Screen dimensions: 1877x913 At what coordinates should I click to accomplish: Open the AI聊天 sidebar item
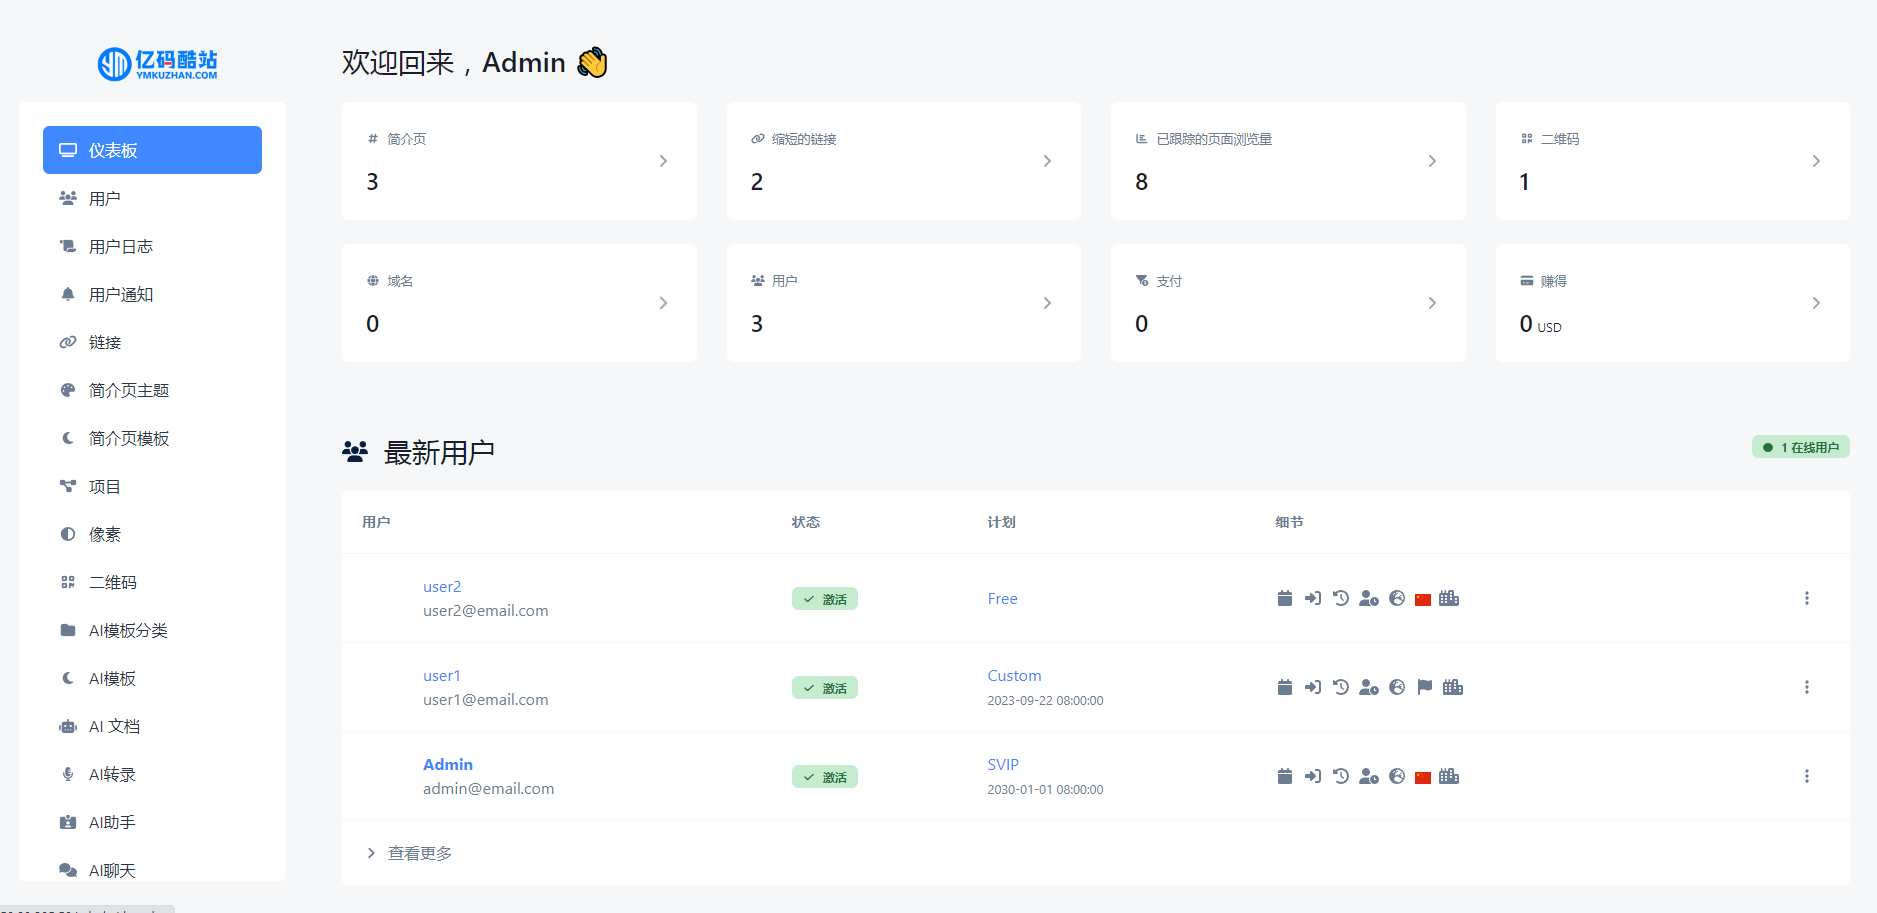(x=112, y=870)
